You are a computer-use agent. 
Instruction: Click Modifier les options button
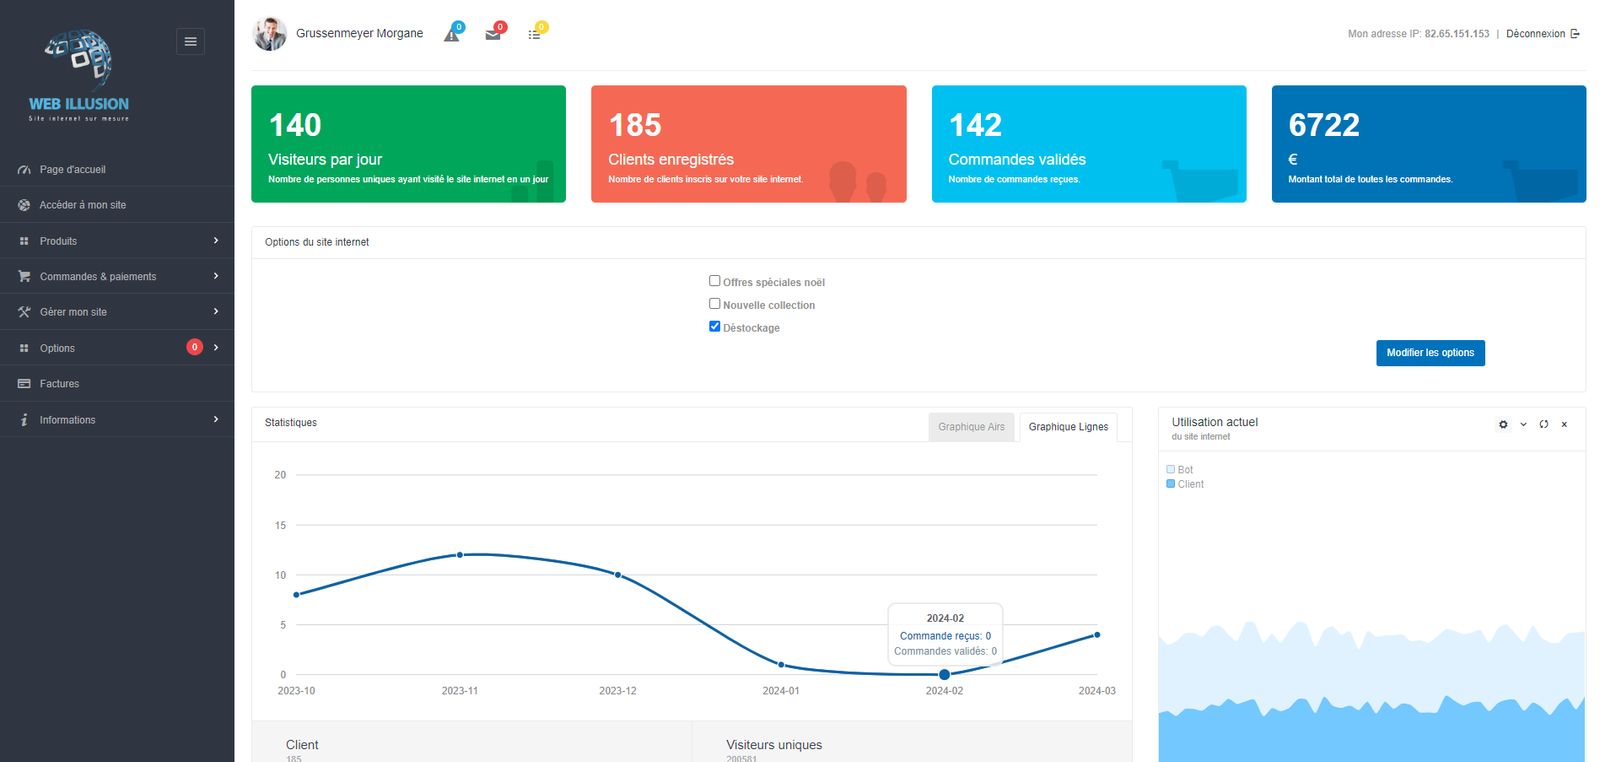(x=1430, y=353)
